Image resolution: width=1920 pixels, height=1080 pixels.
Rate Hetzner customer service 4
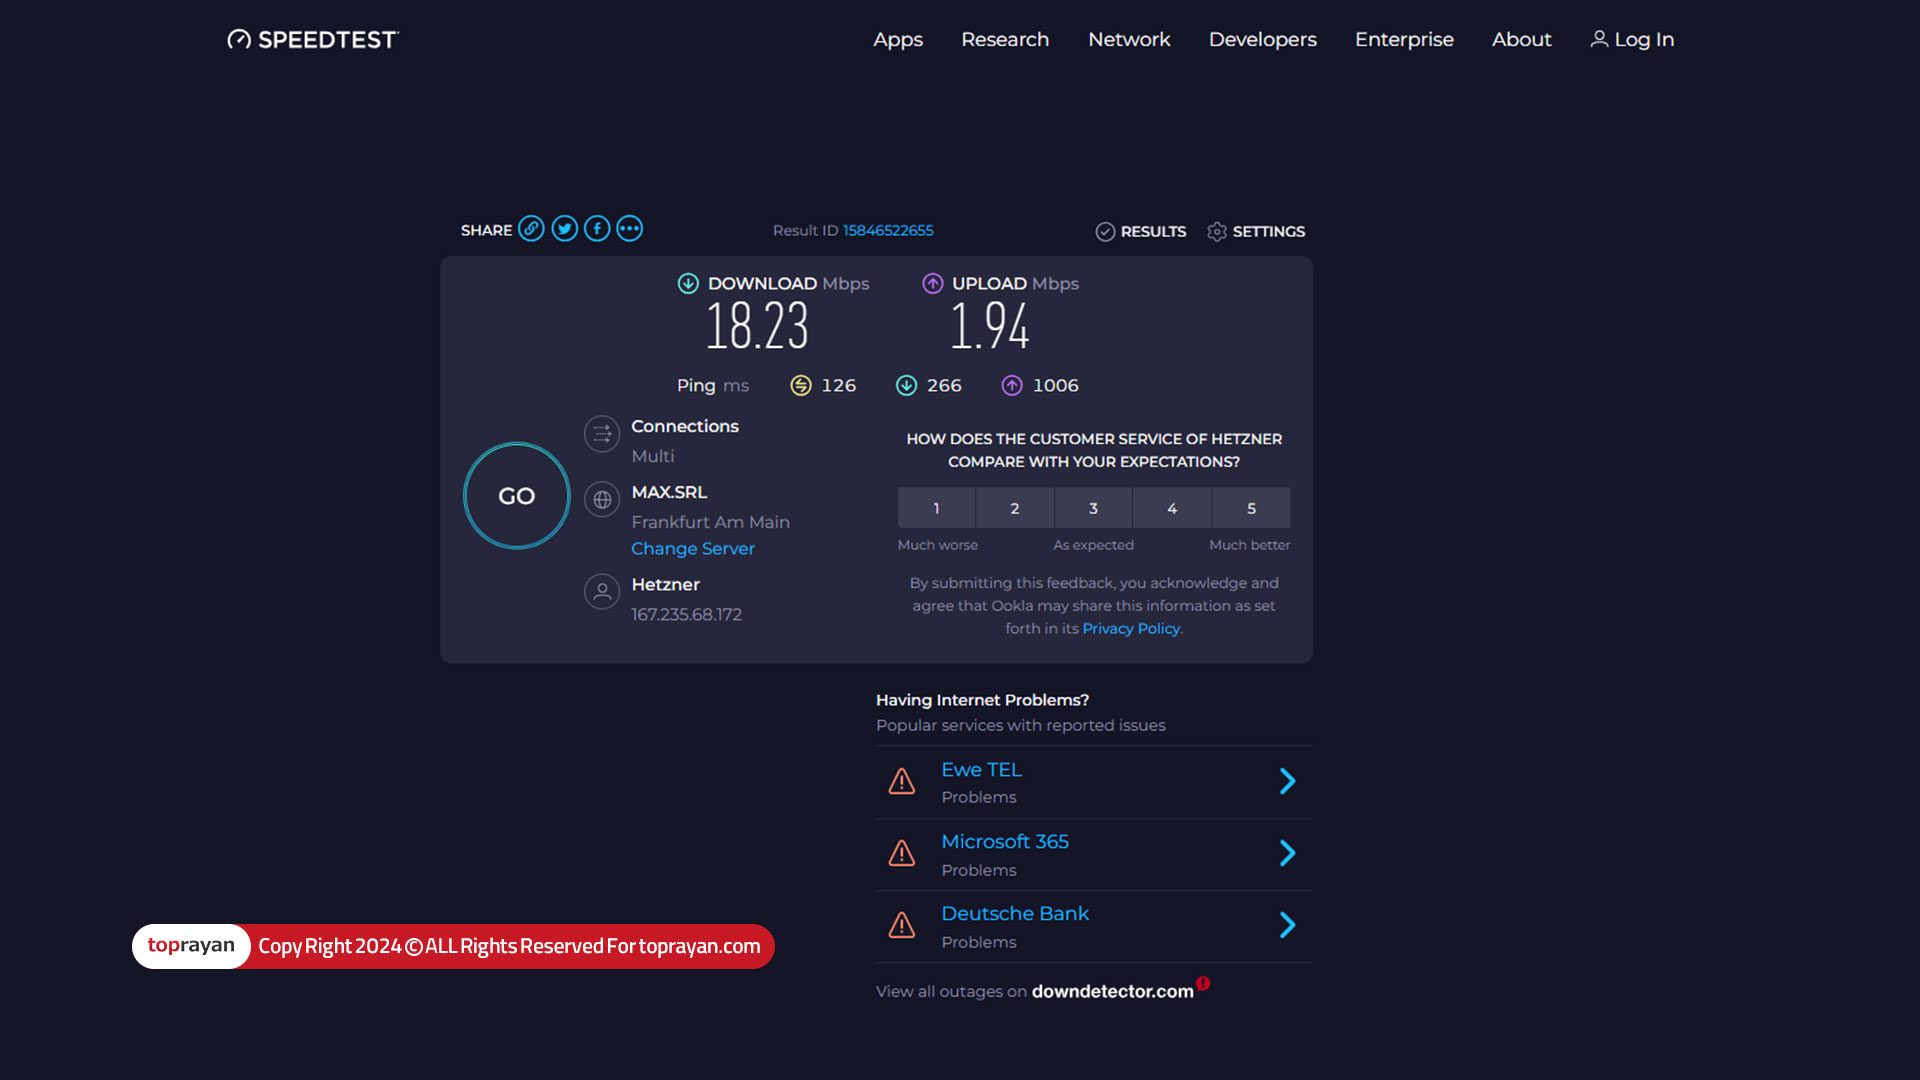click(x=1172, y=508)
